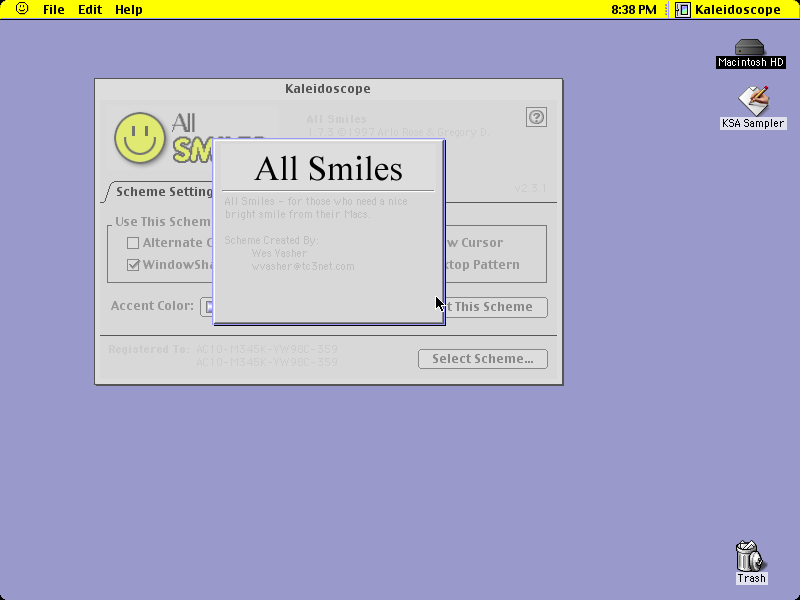Viewport: 800px width, 600px height.
Task: Click the large "All Smiles" popup heading
Action: pyautogui.click(x=329, y=169)
